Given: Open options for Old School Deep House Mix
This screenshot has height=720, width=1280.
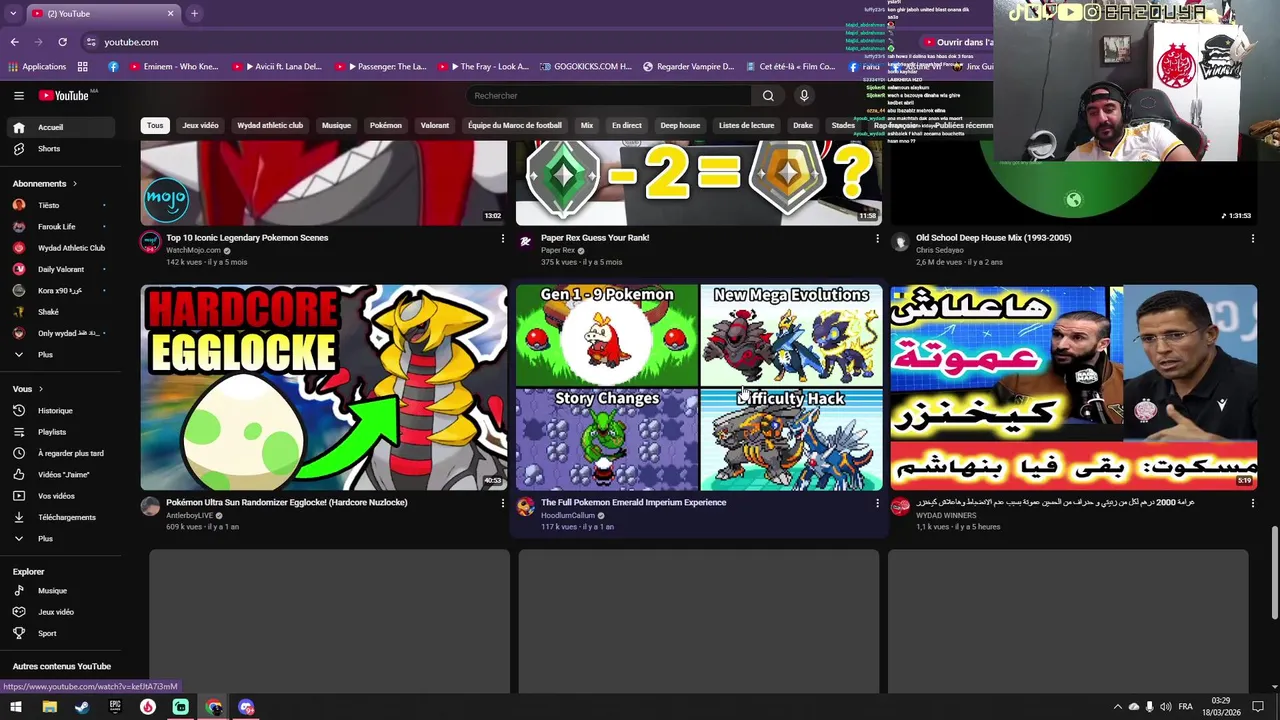Looking at the screenshot, I should pos(1252,238).
